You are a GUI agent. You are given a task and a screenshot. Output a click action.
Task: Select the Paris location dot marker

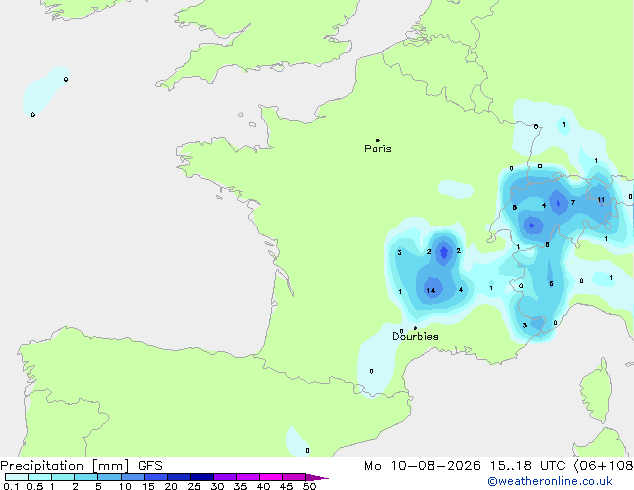tap(378, 140)
